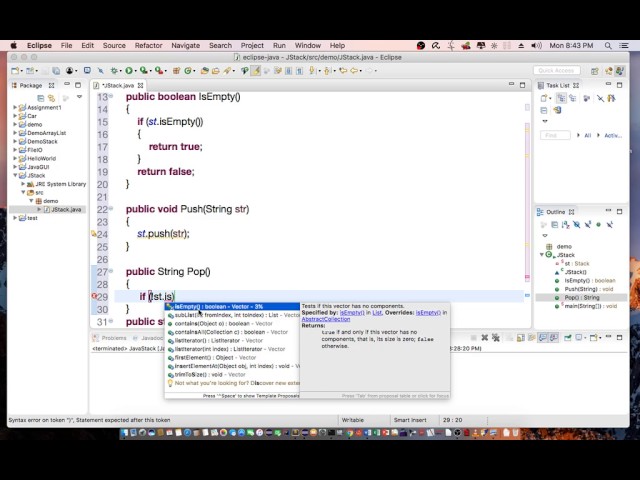Screen dimensions: 640x480
Task: Click the New Java Package icon
Action: point(176,71)
